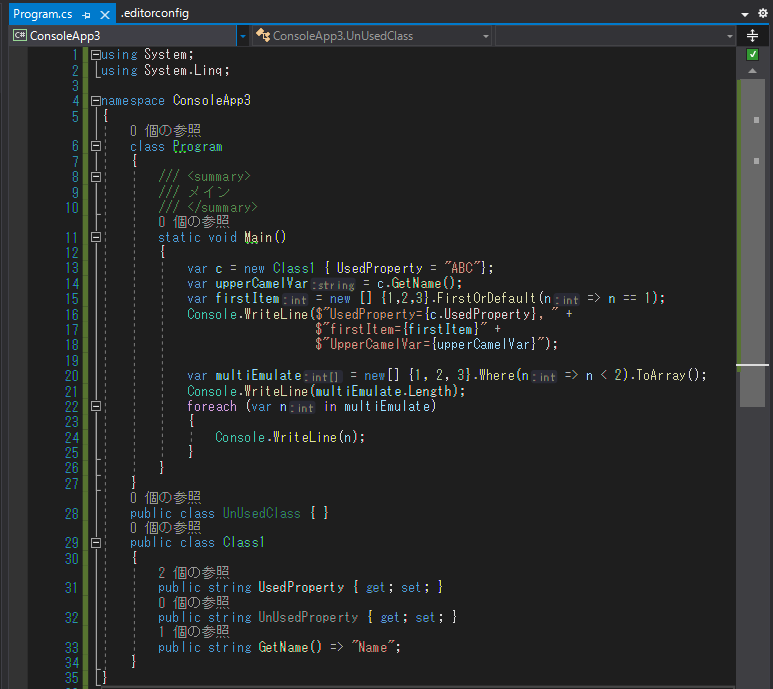Viewport: 773px width, 689px height.
Task: Click the UnUsedProperty property name
Action: pos(308,618)
